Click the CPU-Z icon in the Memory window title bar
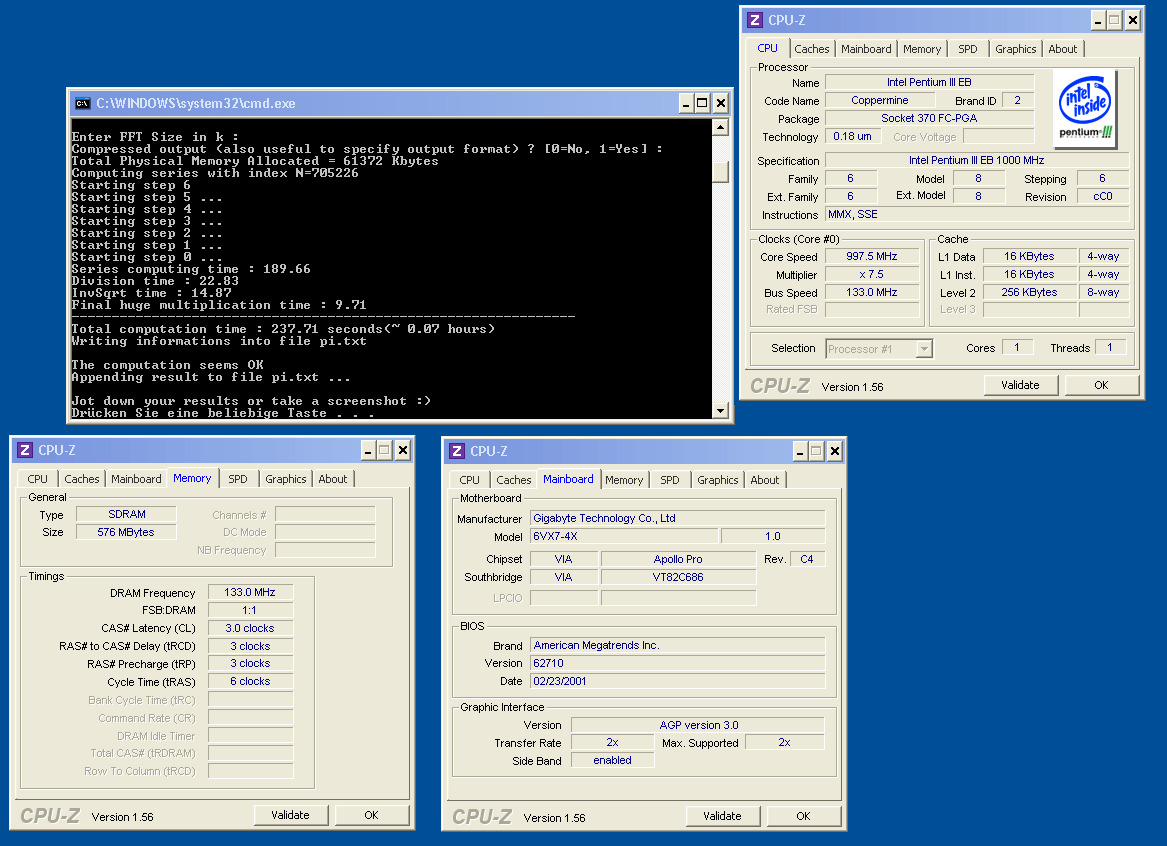The image size is (1167, 846). click(25, 450)
